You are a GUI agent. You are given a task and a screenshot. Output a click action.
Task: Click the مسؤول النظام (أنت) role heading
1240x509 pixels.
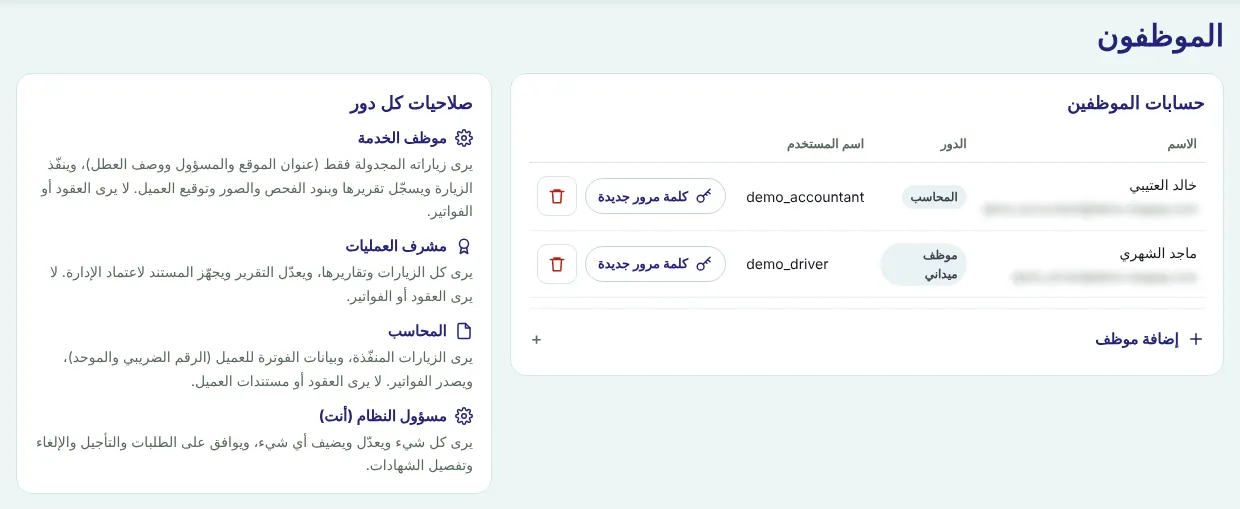pos(383,416)
